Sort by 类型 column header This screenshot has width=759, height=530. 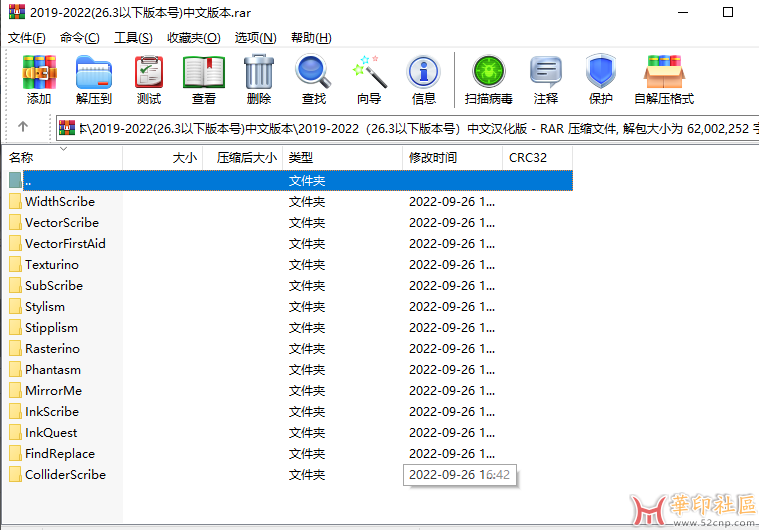click(342, 158)
